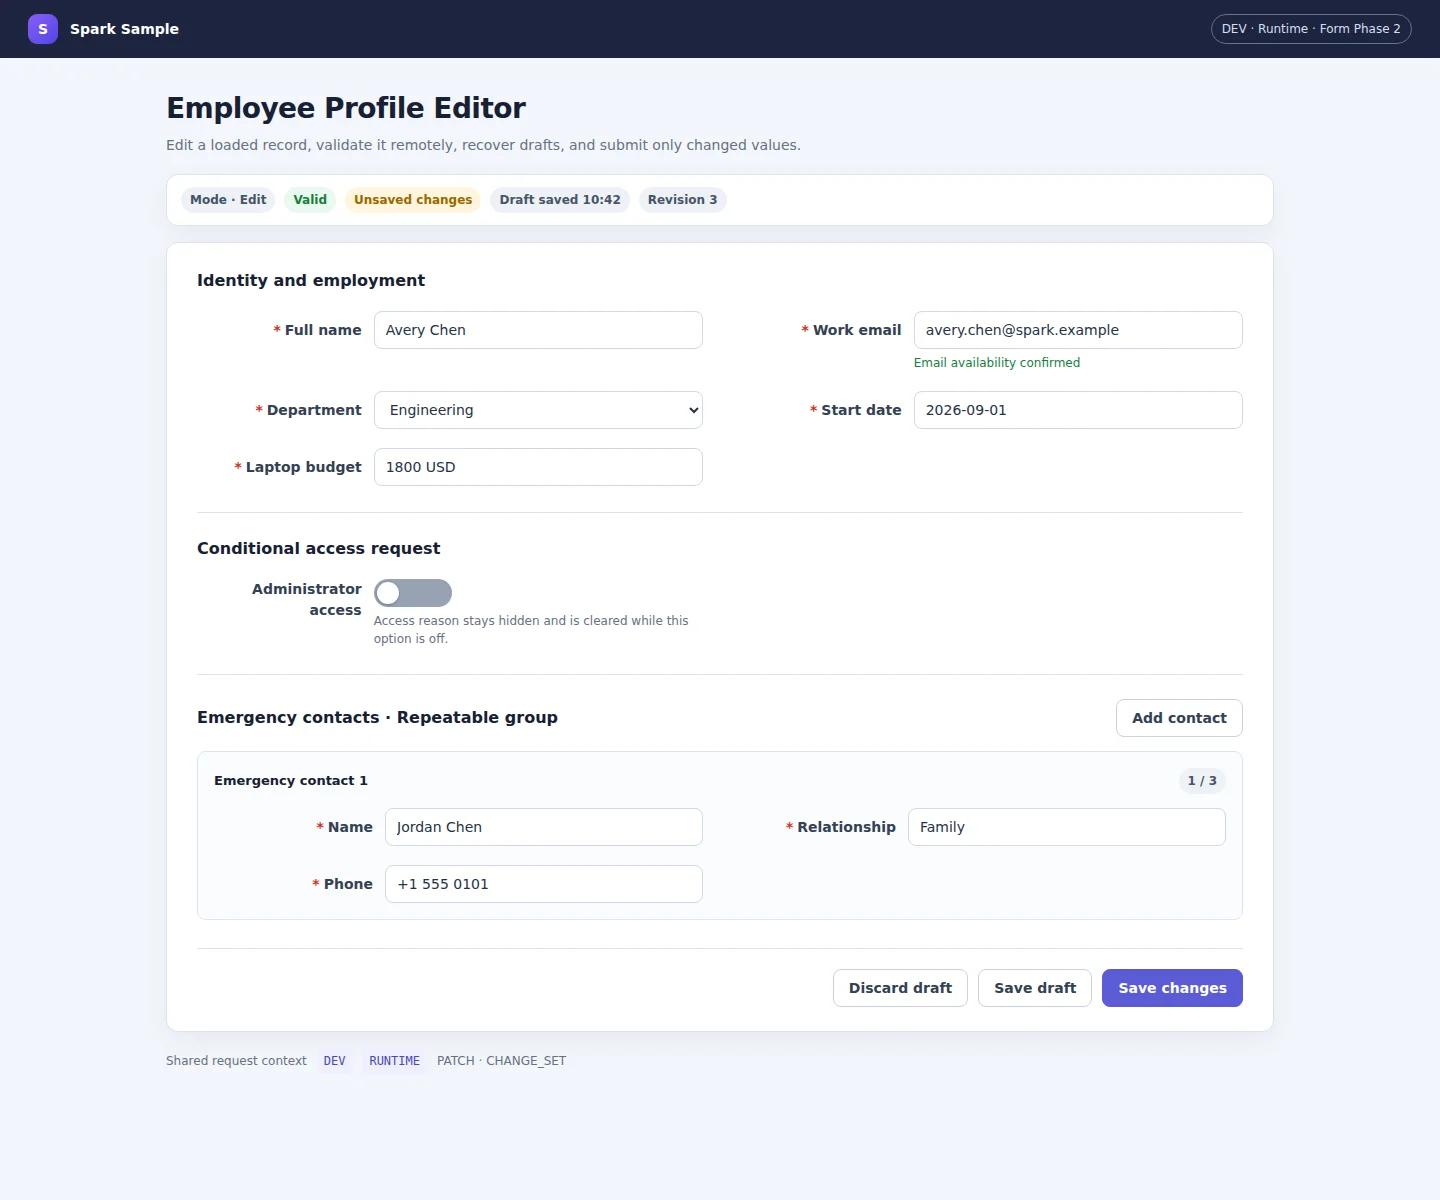Focus the Work email input
Viewport: 1440px width, 1200px height.
[x=1078, y=330]
